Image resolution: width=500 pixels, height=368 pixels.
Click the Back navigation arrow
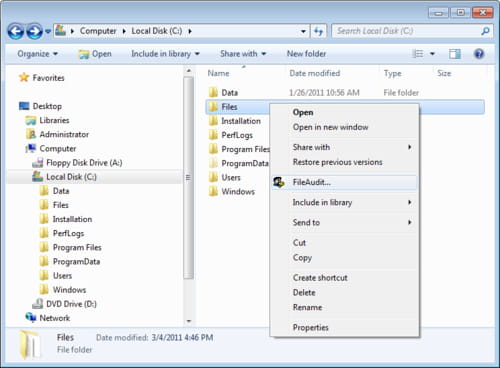coord(16,32)
